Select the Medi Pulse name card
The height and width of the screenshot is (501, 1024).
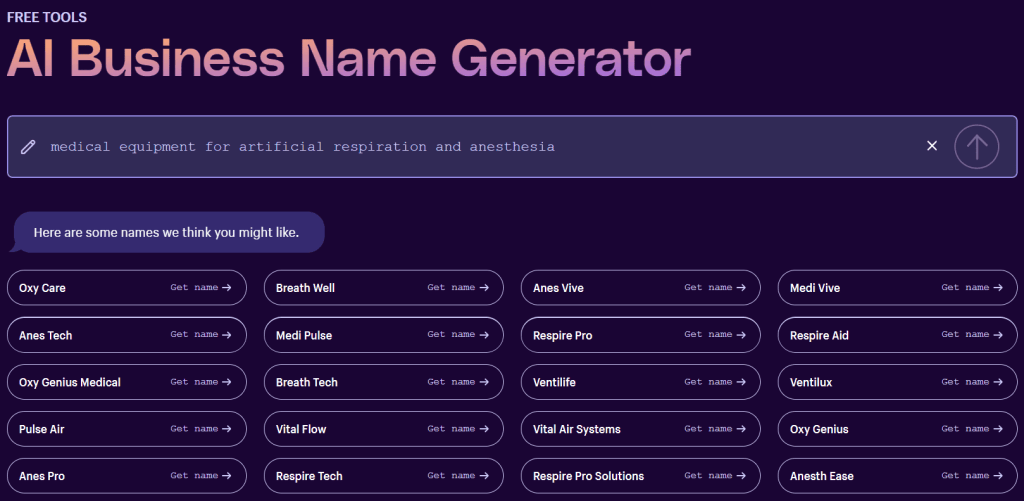coord(383,335)
